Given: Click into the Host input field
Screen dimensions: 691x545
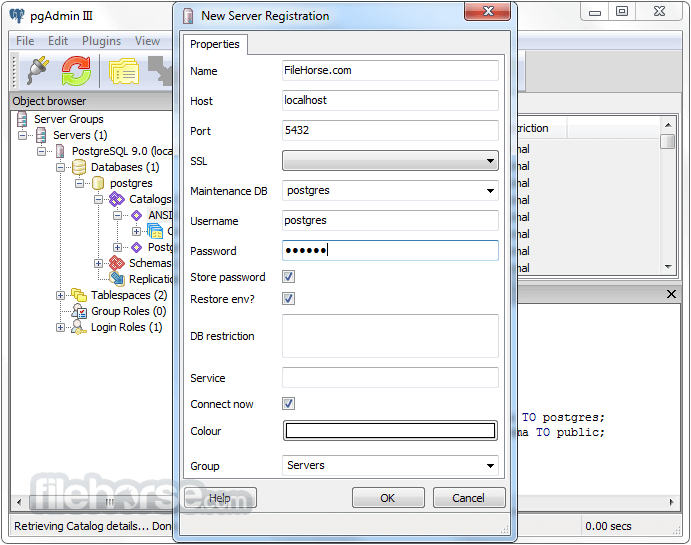Looking at the screenshot, I should pyautogui.click(x=390, y=101).
